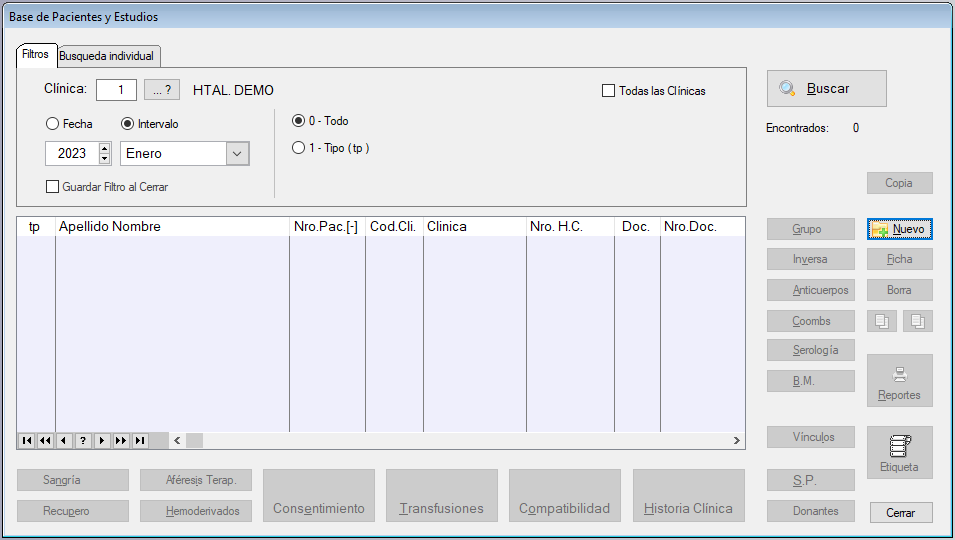Open the clinic lookup '... ?' button
Image resolution: width=955 pixels, height=540 pixels.
pos(161,90)
